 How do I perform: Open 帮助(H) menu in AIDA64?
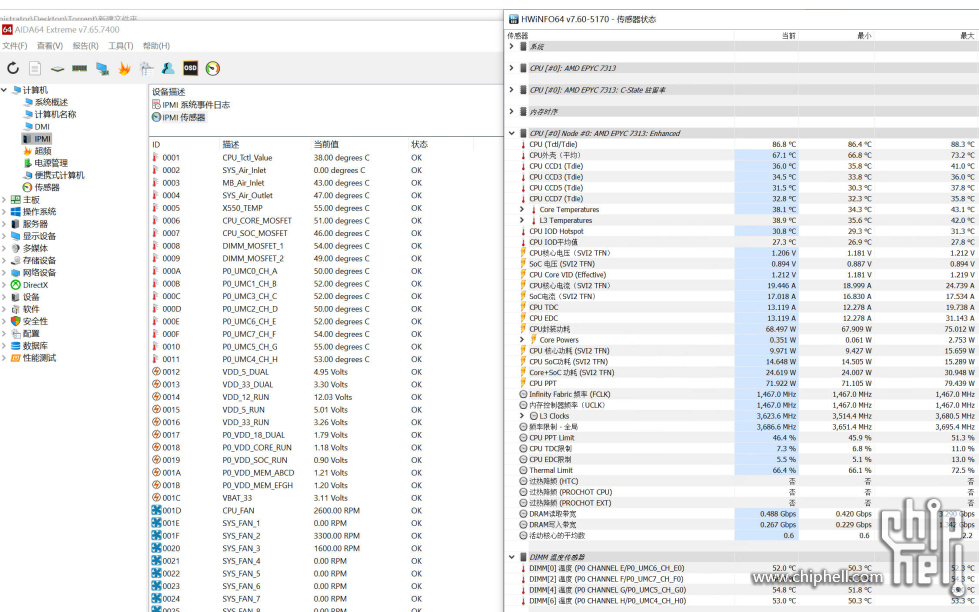[156, 46]
